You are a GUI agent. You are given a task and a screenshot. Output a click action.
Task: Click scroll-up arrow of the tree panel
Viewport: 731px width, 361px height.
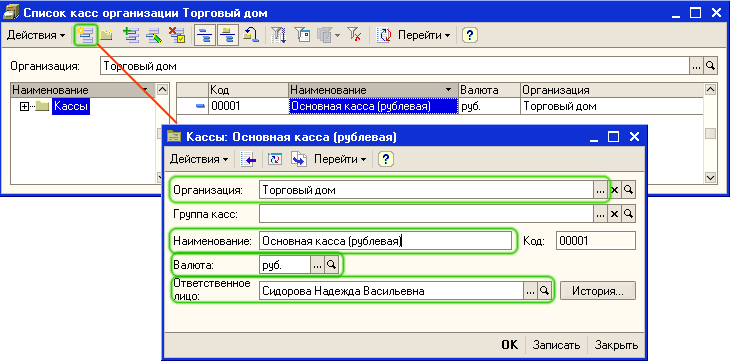point(162,89)
